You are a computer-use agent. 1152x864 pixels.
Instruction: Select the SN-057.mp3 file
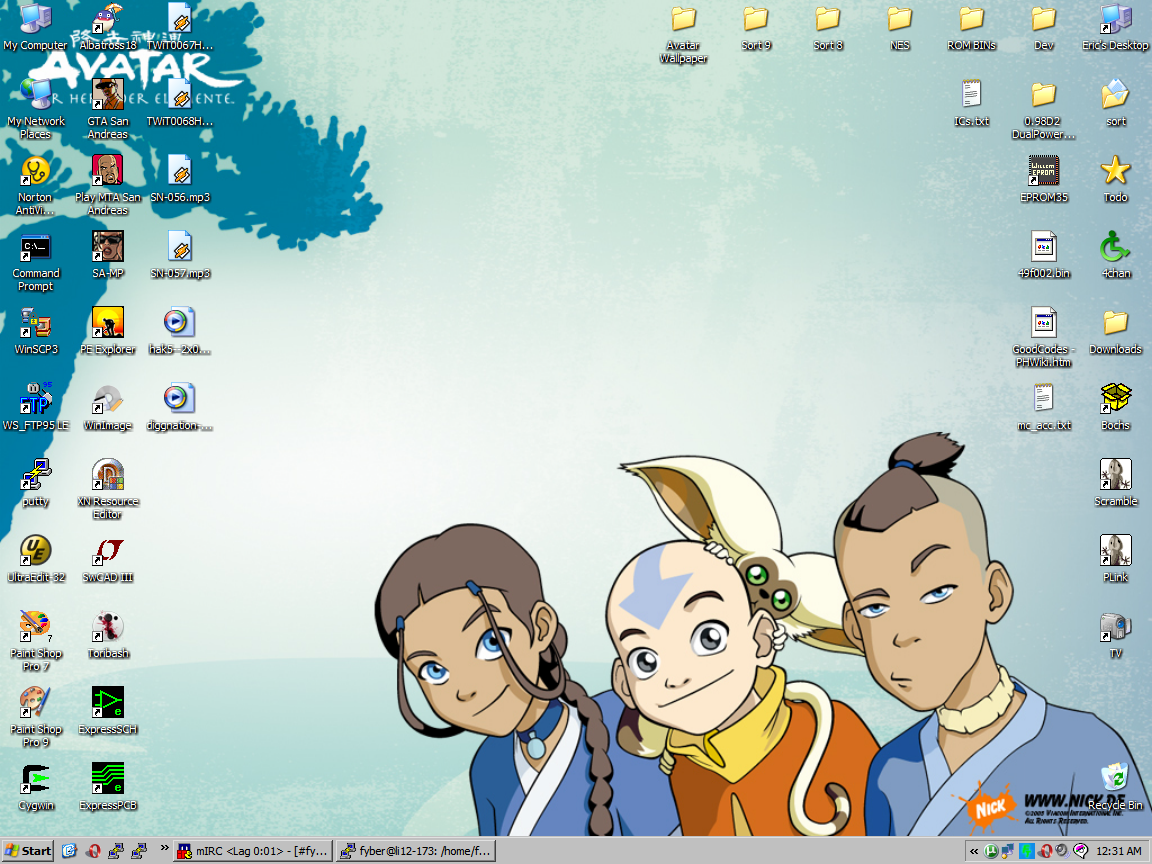click(180, 255)
